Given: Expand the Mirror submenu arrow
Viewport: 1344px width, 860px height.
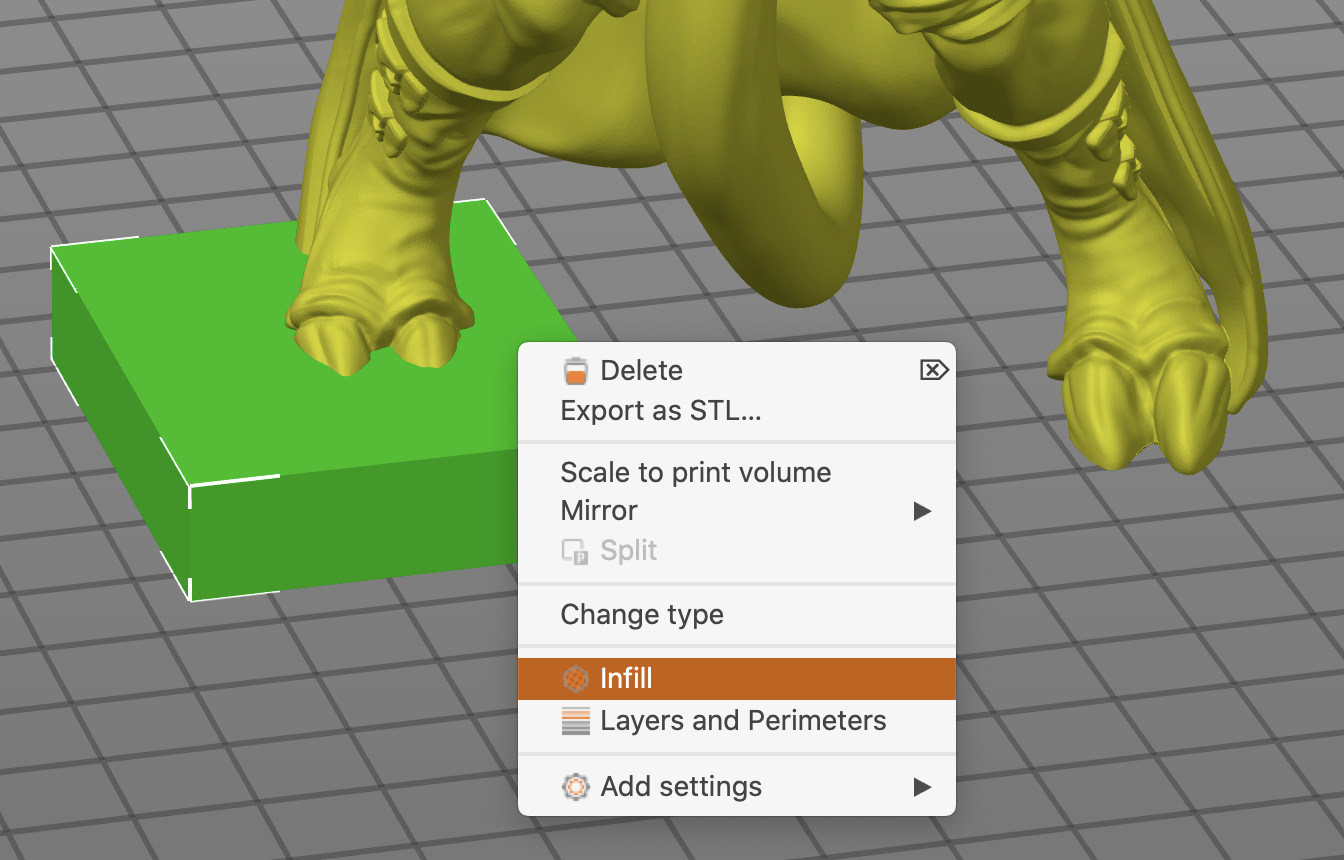Looking at the screenshot, I should coord(922,511).
